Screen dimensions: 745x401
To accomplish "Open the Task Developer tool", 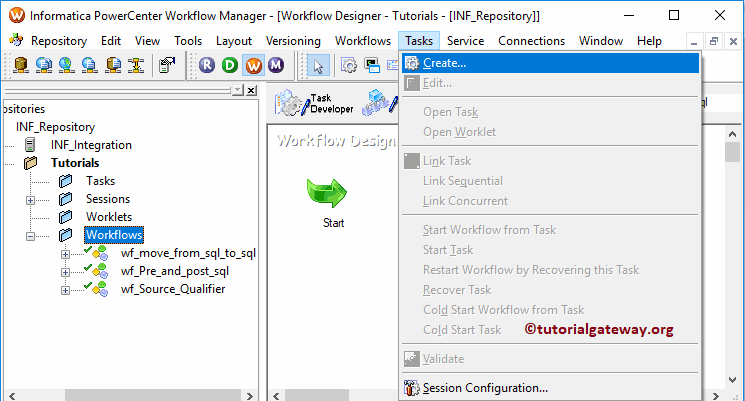I will 315,103.
